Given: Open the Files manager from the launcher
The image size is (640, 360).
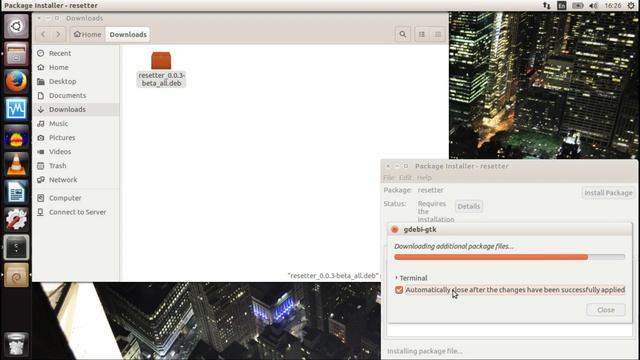Looking at the screenshot, I should click(x=16, y=54).
